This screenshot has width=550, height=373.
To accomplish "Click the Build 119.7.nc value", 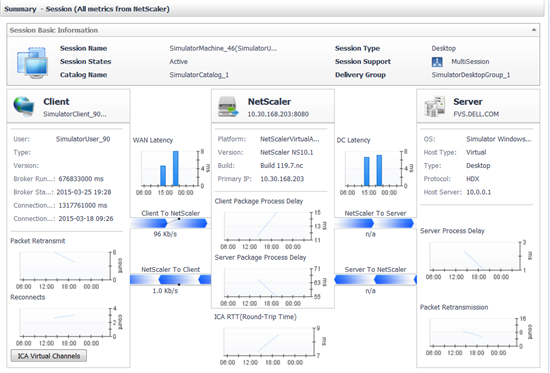I will (x=282, y=166).
